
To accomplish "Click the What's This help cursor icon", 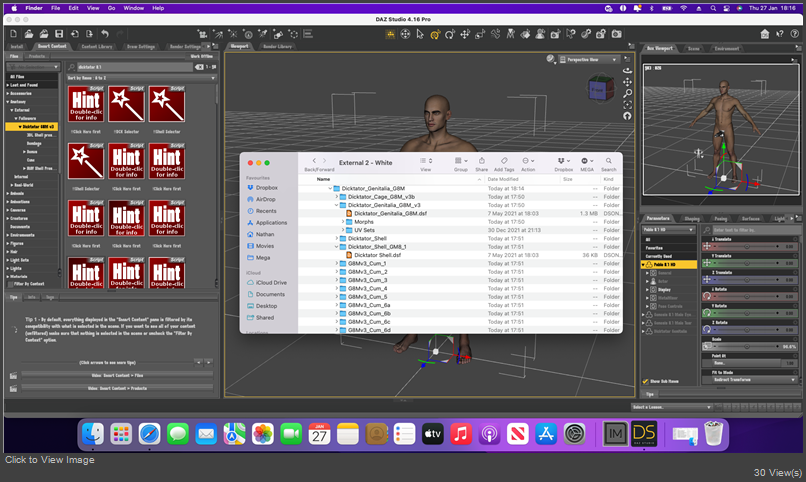I will (x=780, y=34).
